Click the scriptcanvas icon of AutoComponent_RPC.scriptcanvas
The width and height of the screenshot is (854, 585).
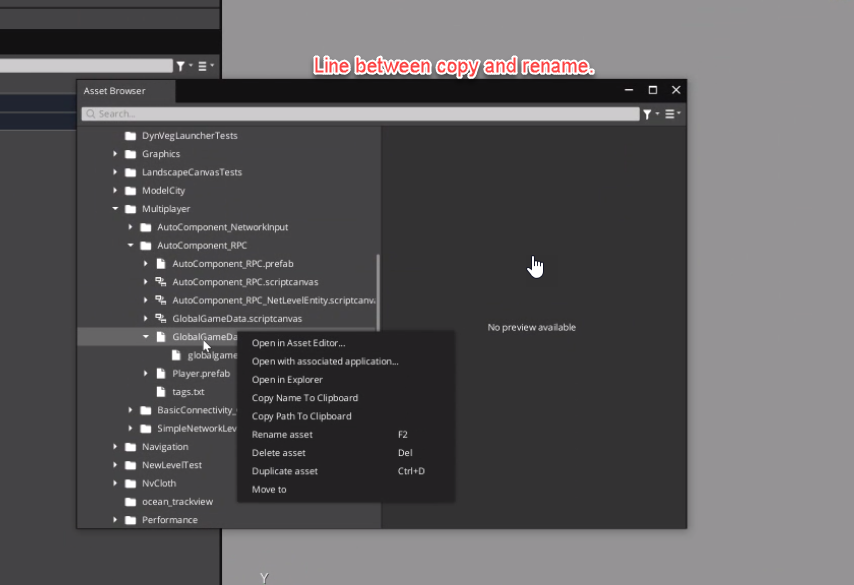pyautogui.click(x=160, y=282)
